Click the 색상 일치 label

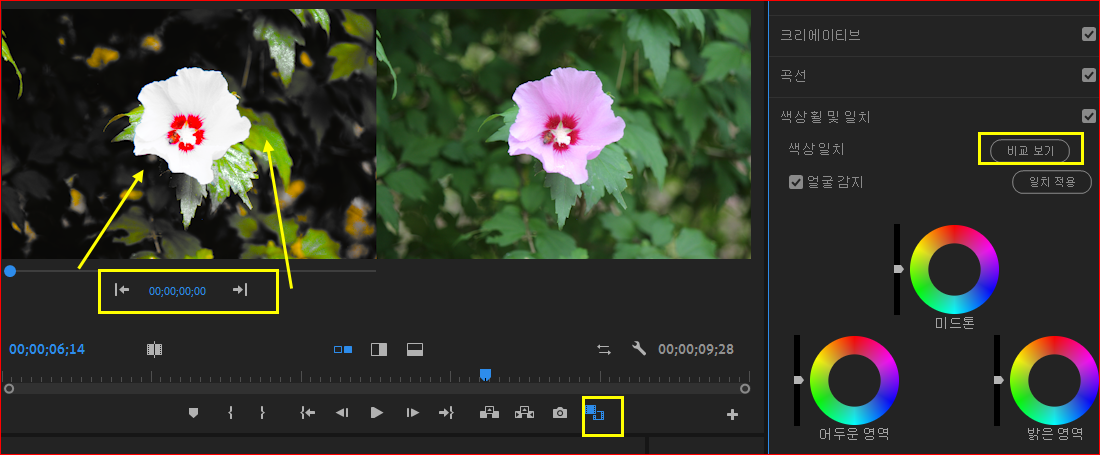click(x=819, y=149)
